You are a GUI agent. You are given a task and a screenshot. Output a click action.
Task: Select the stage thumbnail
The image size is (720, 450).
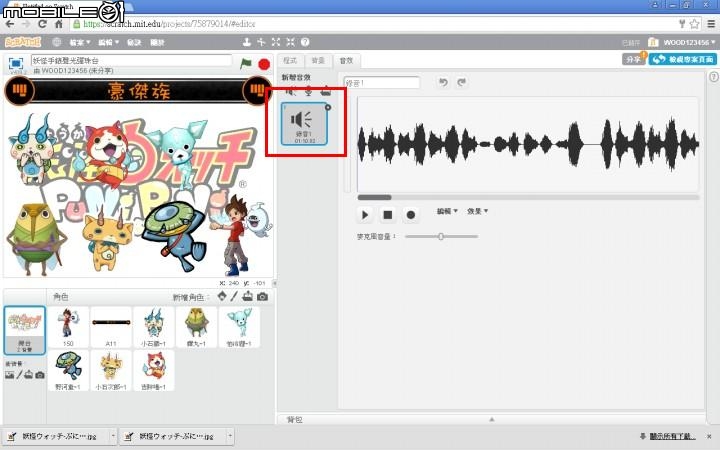click(24, 330)
